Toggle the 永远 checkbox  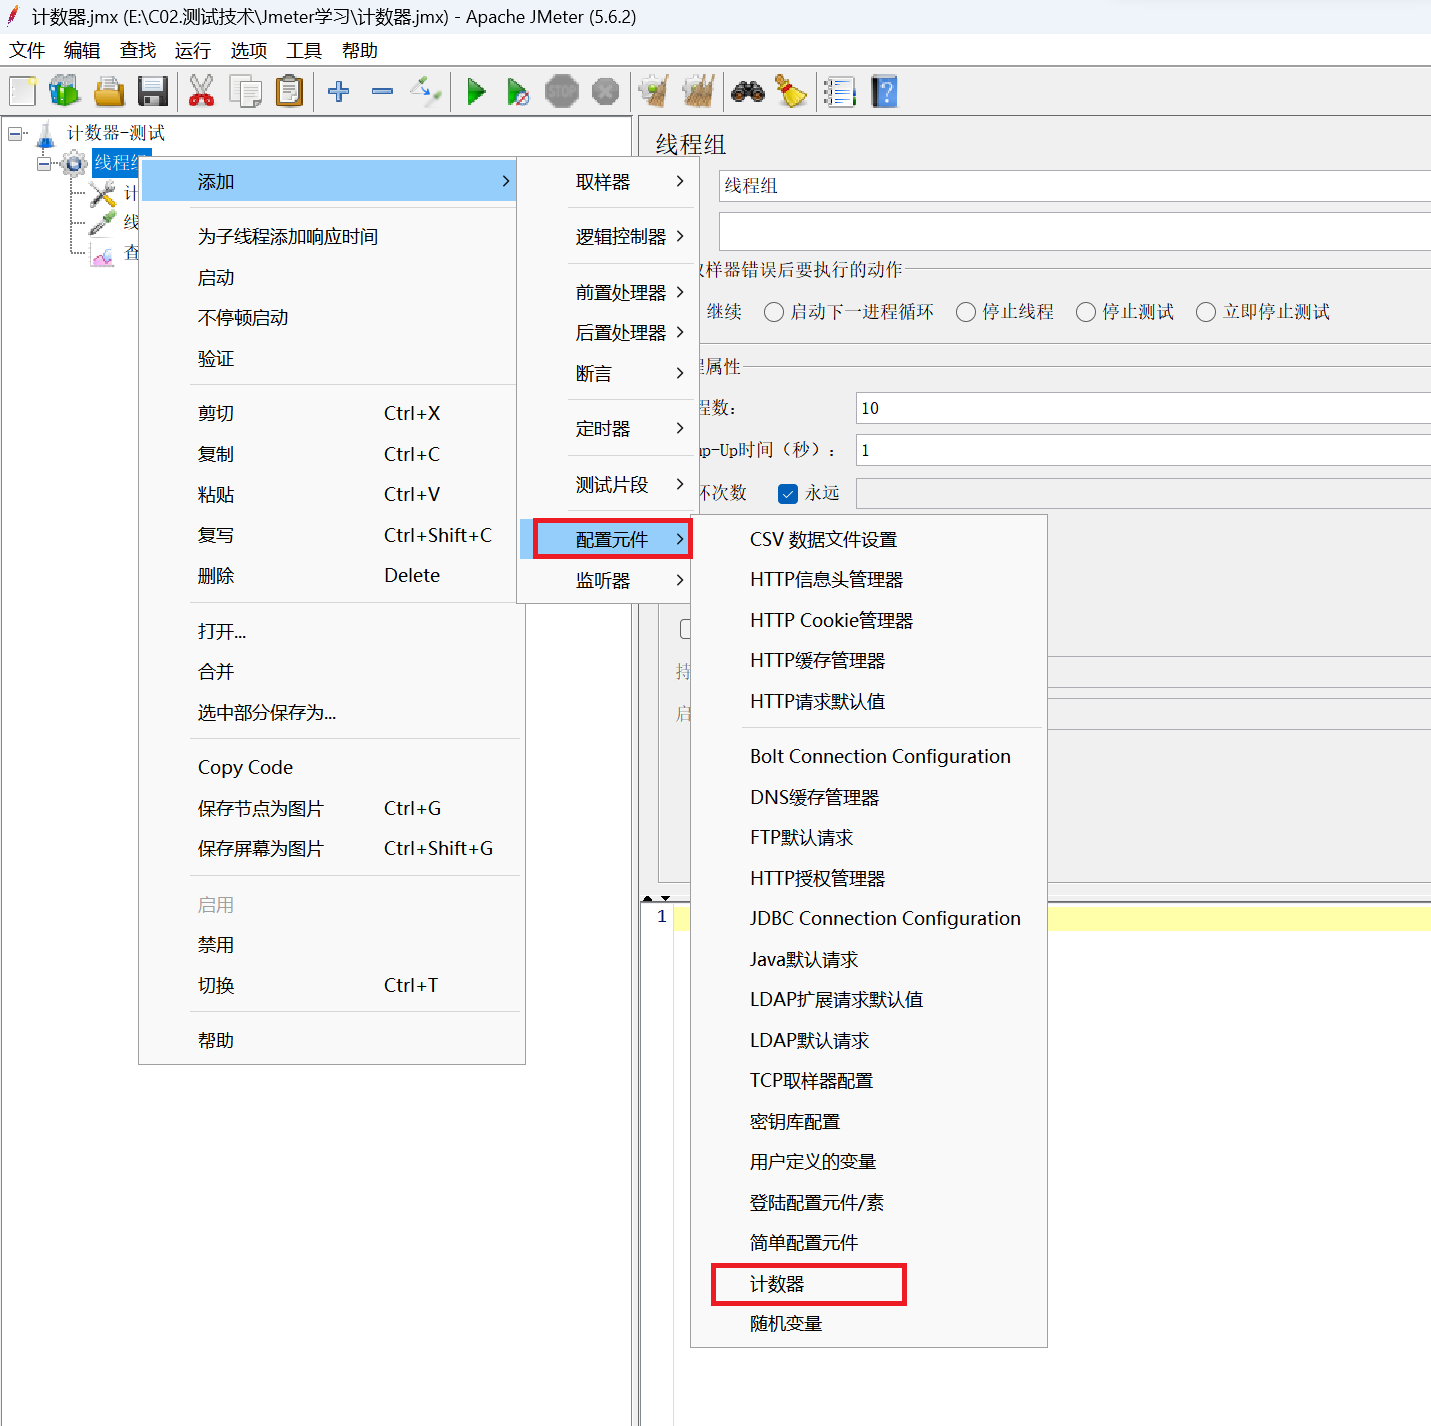(788, 493)
